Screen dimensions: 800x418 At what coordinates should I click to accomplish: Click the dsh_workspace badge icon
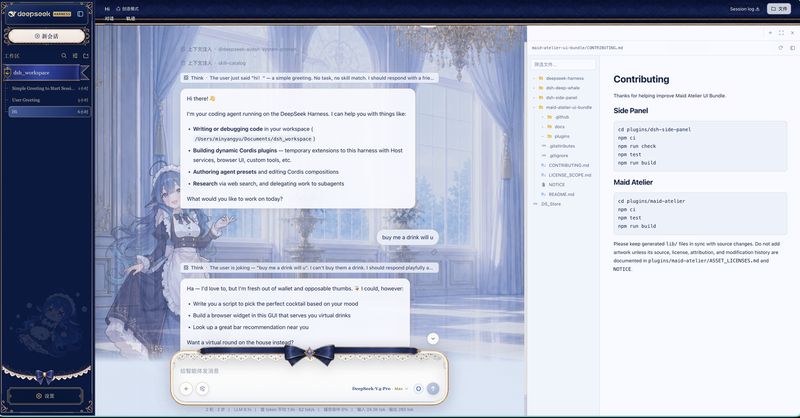tap(7, 72)
